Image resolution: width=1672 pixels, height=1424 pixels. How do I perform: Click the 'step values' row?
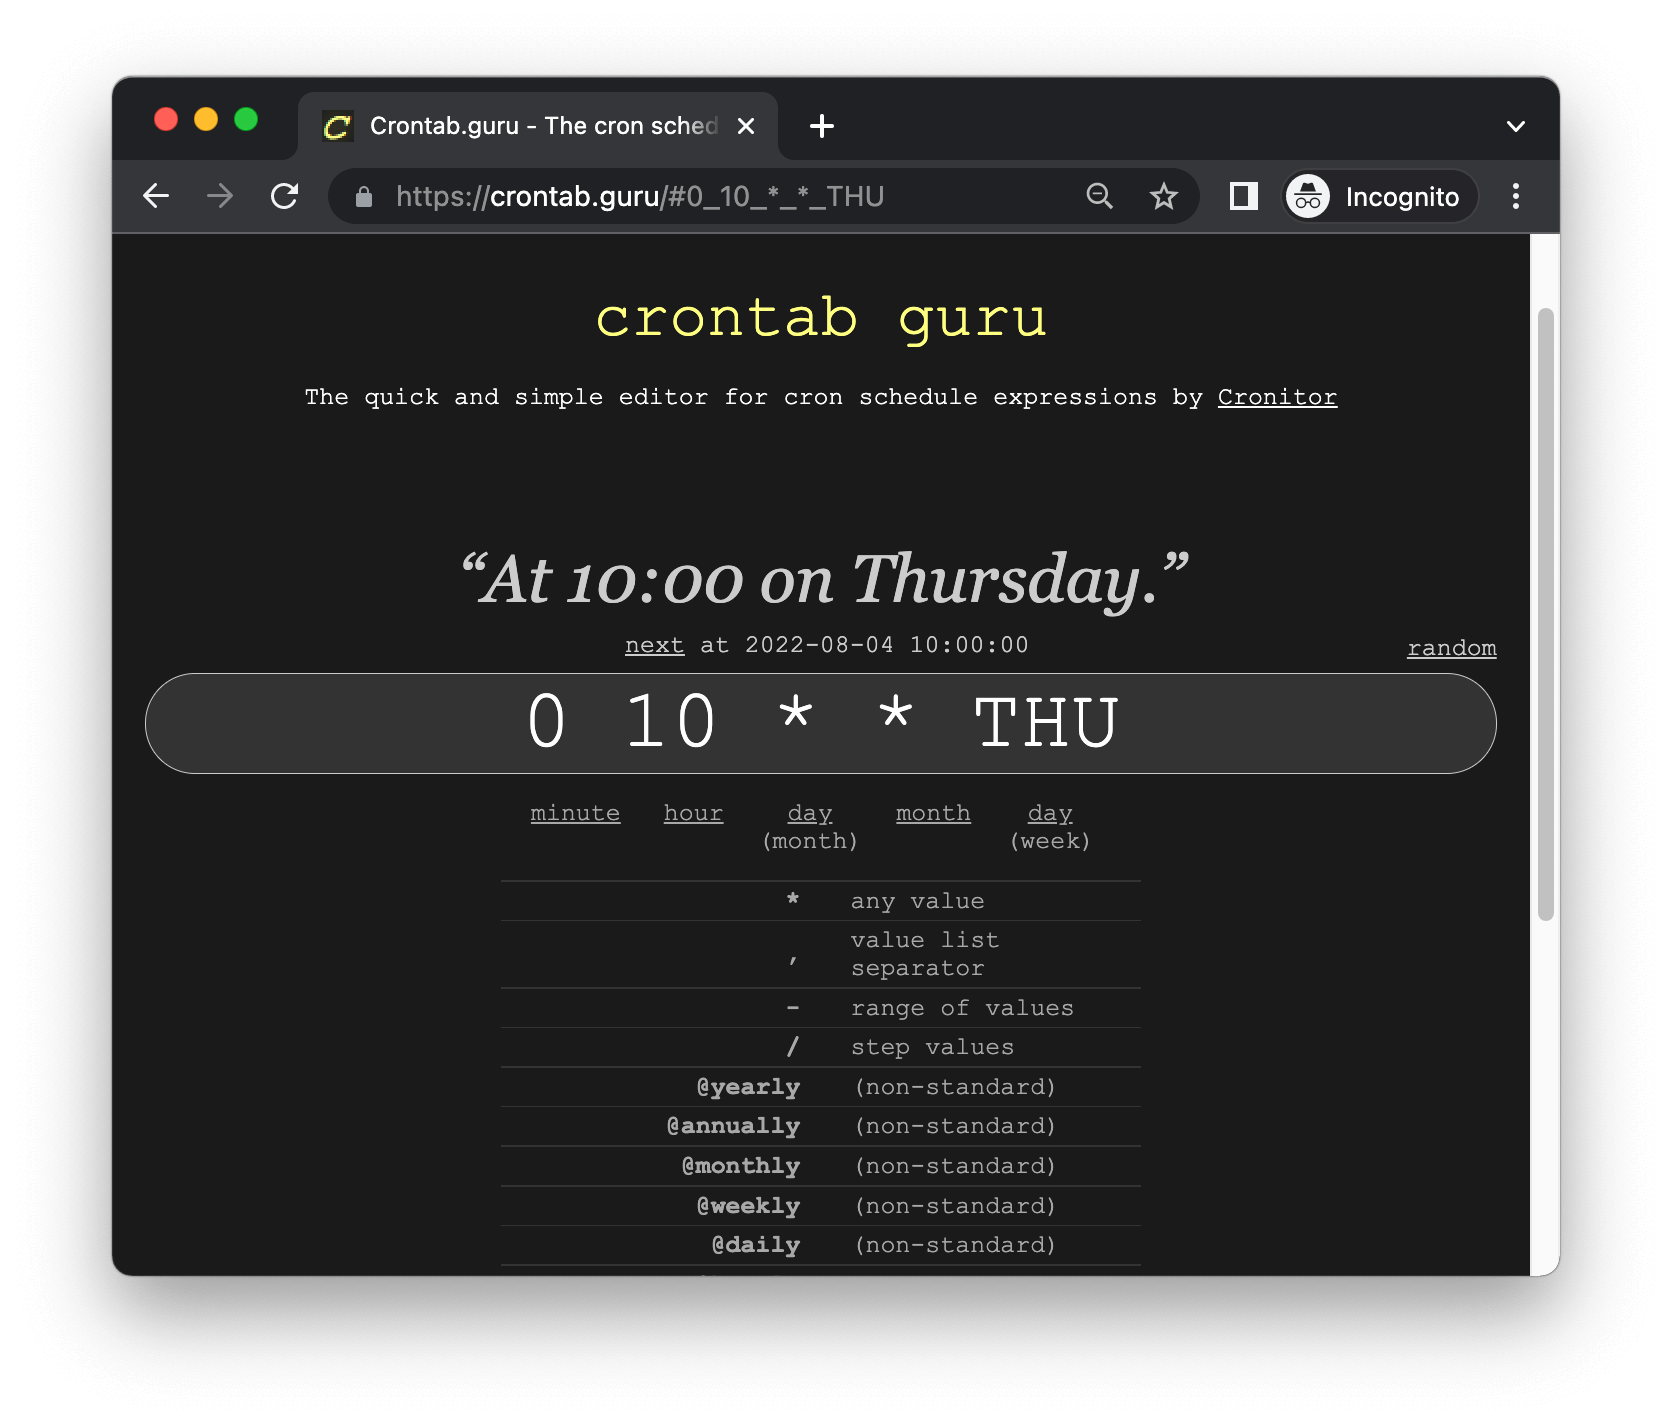821,1047
